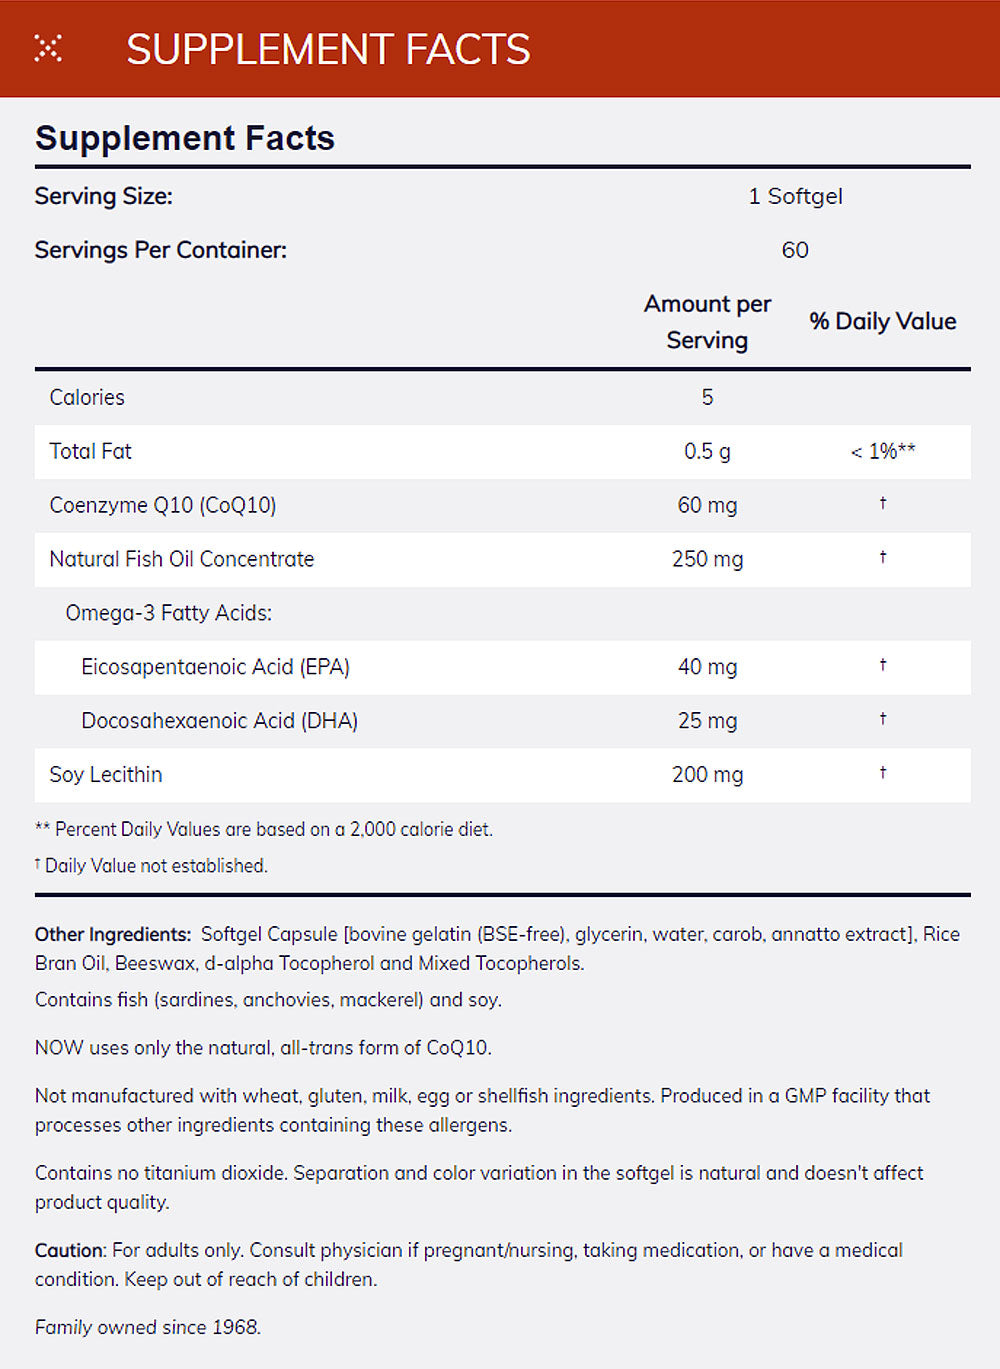Click the Amount per Serving column header
Screen dimensions: 1000x1369
coord(707,322)
